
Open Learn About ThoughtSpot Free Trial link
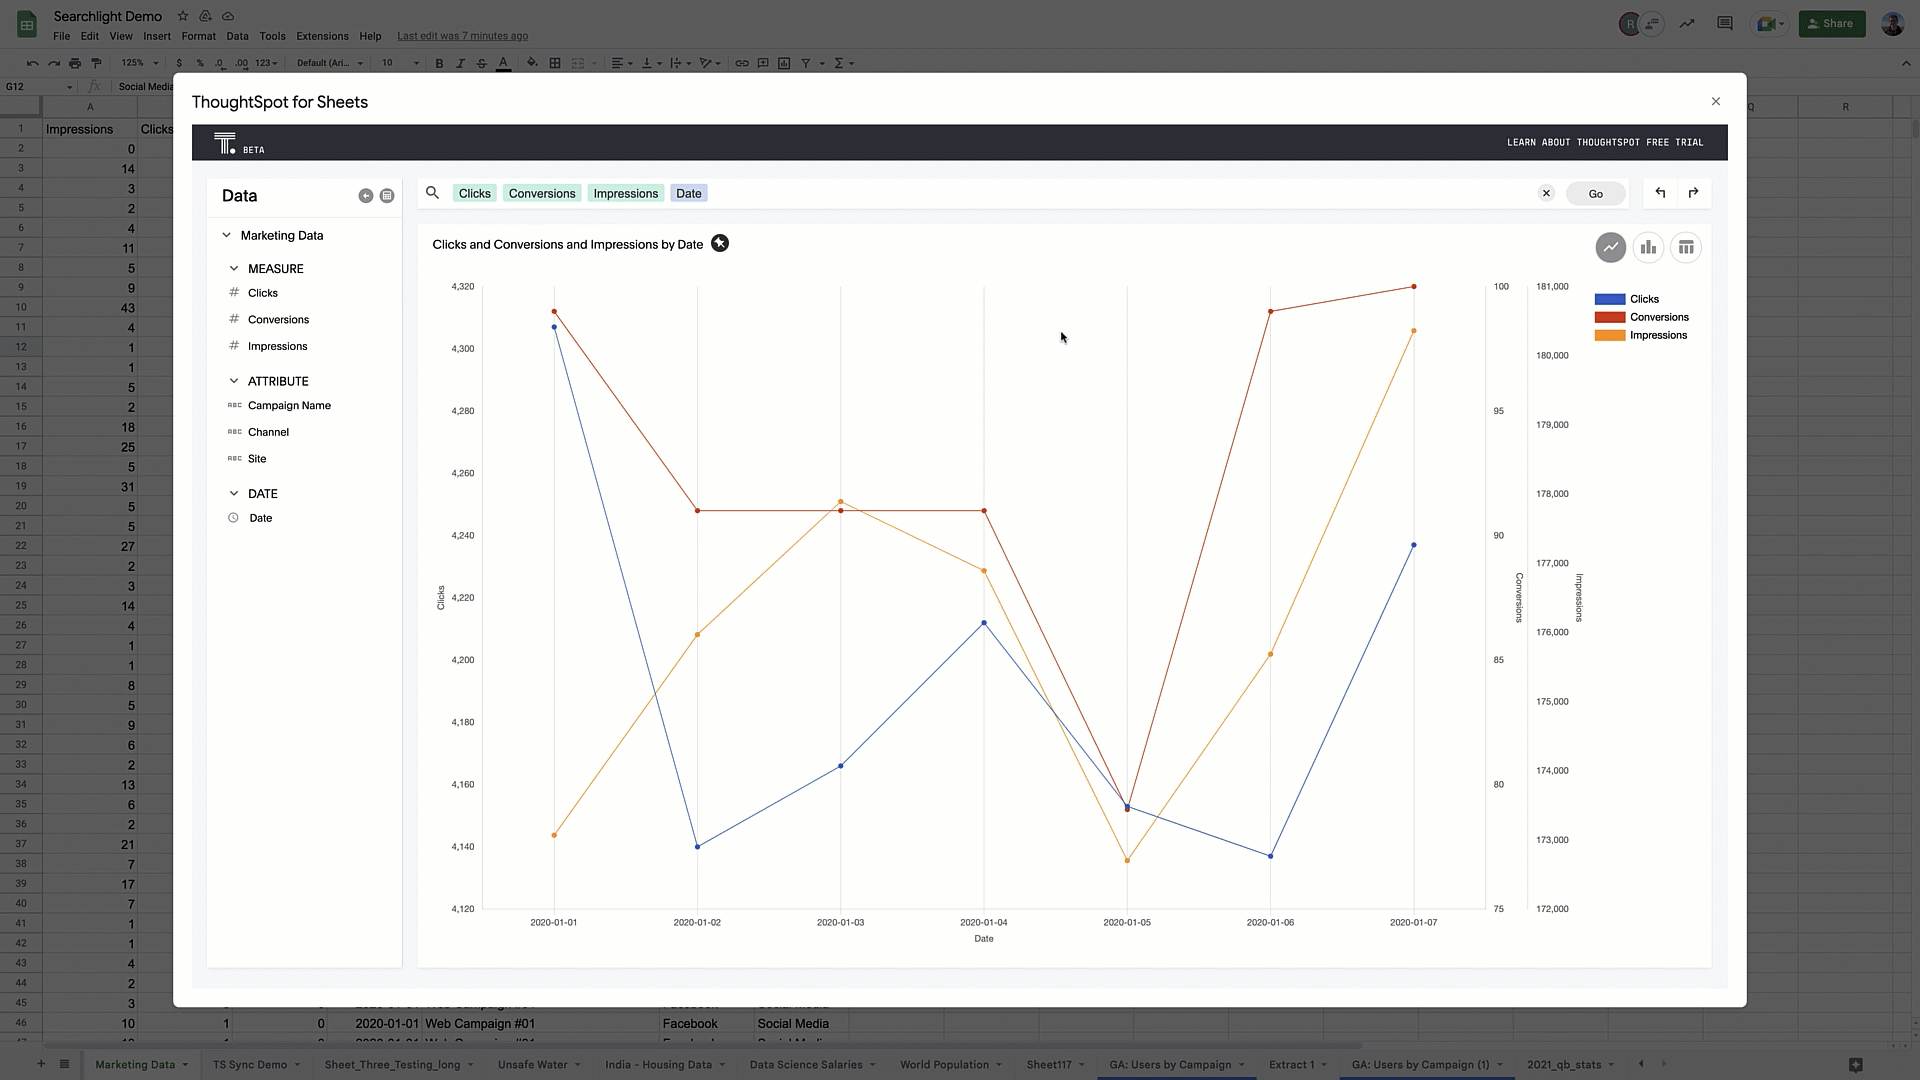pos(1605,142)
